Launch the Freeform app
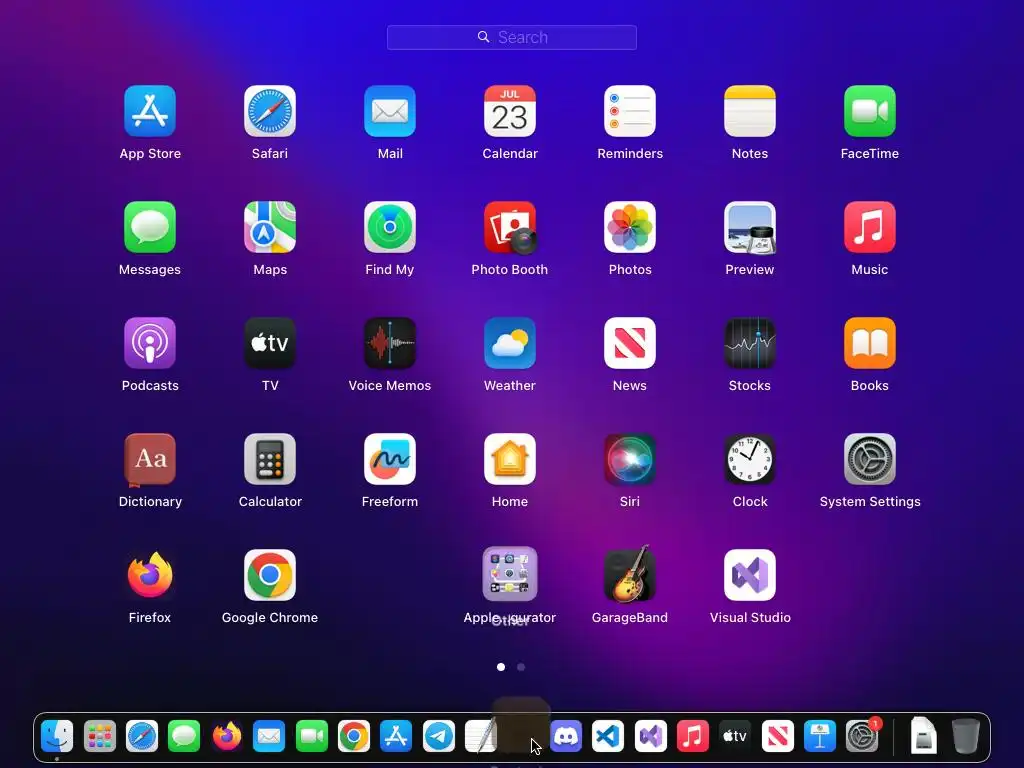 point(390,459)
